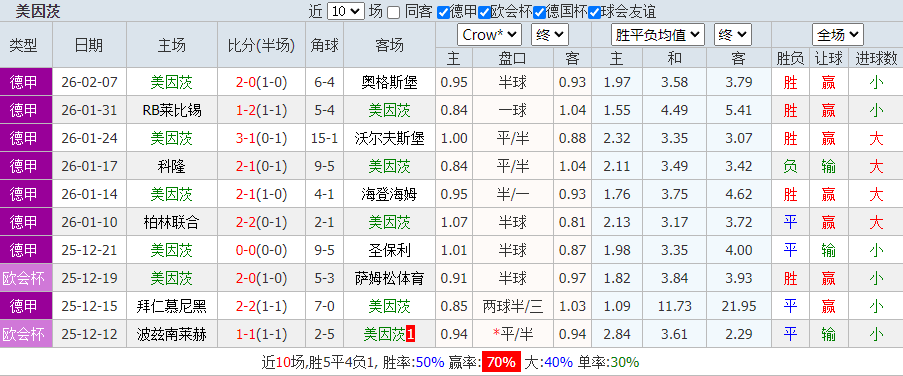Viewport: 903px width, 376px height.
Task: Click the corner count 15-1
Action: 325,138
